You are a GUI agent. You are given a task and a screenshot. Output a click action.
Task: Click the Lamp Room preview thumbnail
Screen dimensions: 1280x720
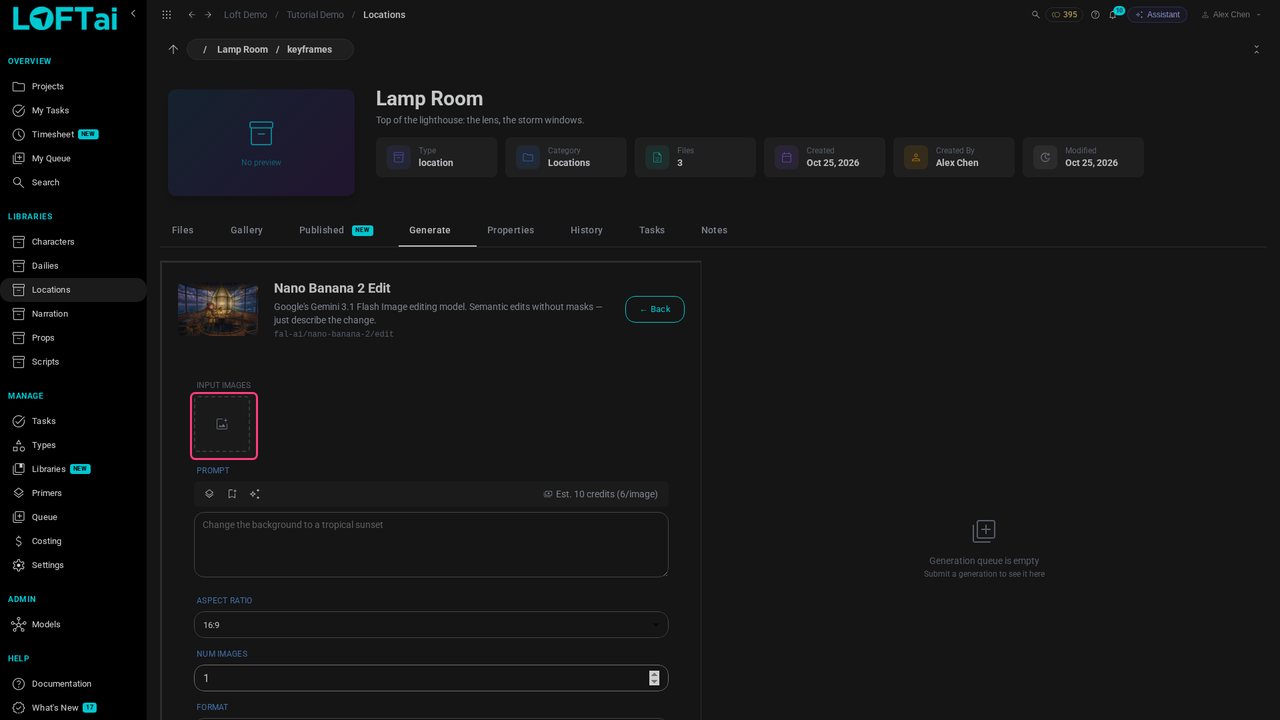tap(261, 143)
